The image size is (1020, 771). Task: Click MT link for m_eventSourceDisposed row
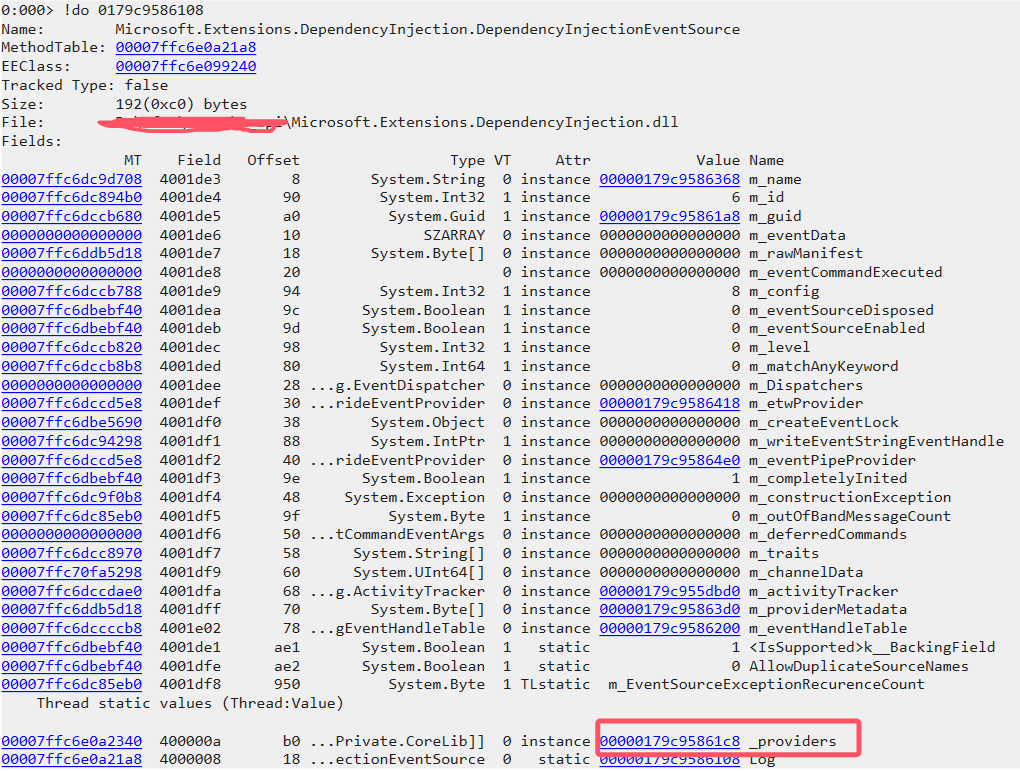pos(72,310)
